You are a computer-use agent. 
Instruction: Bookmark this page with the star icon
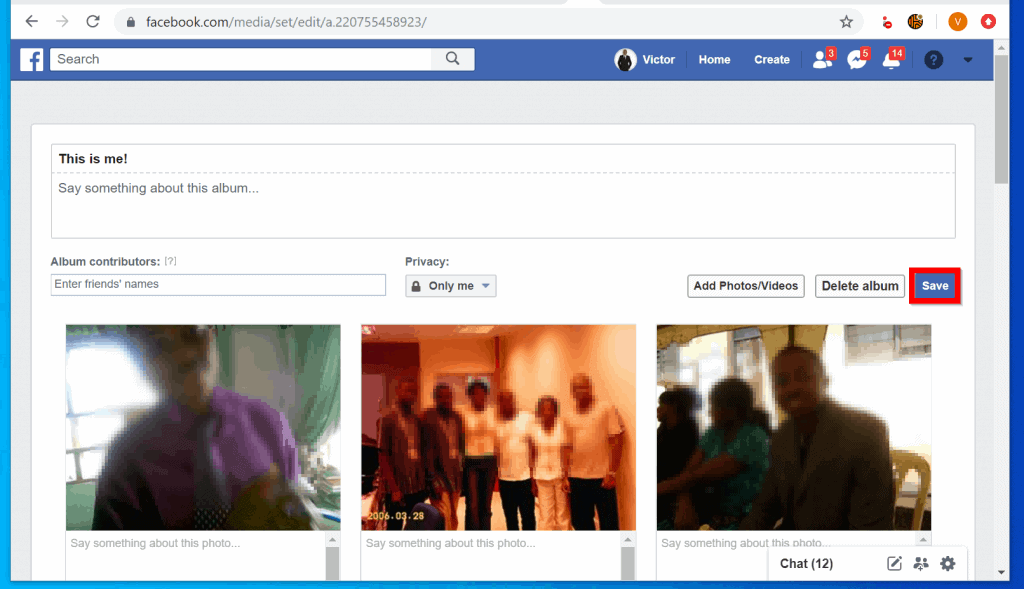pyautogui.click(x=846, y=22)
